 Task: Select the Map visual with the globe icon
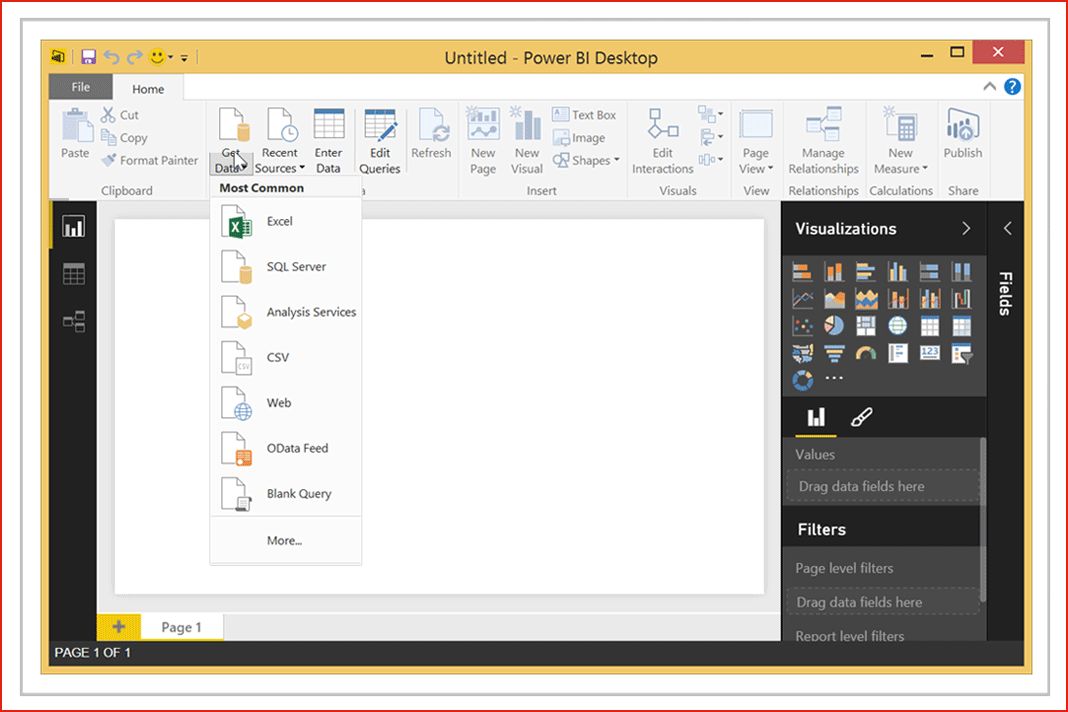(x=898, y=326)
